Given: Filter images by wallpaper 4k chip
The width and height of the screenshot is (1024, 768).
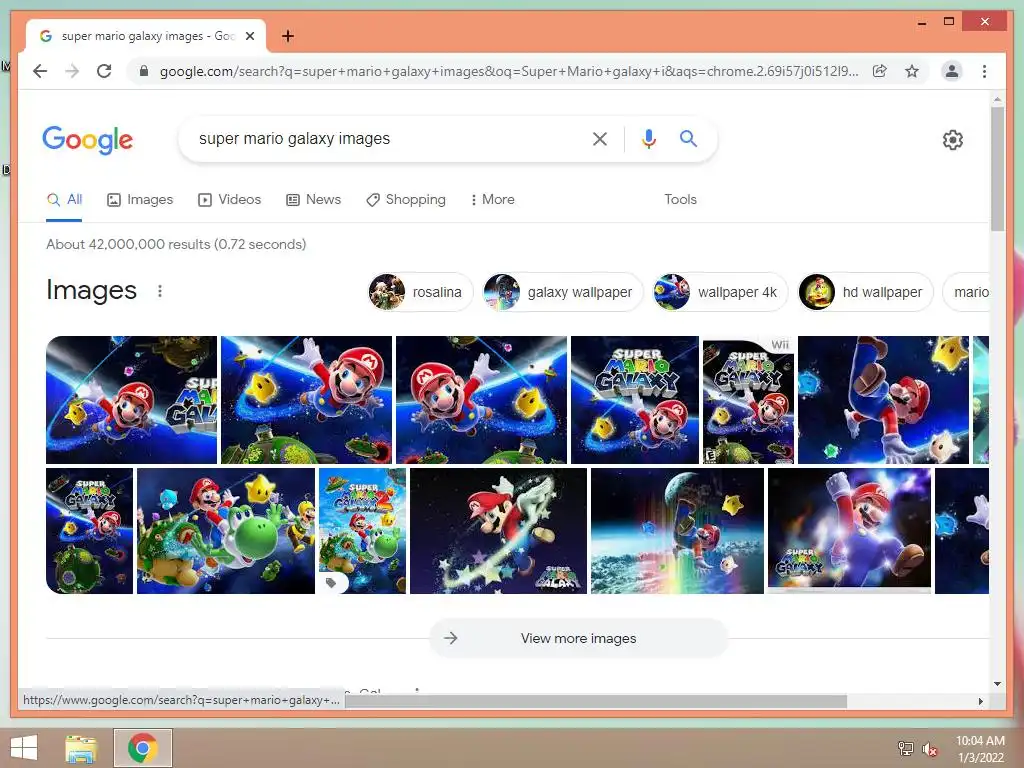Looking at the screenshot, I should 720,292.
